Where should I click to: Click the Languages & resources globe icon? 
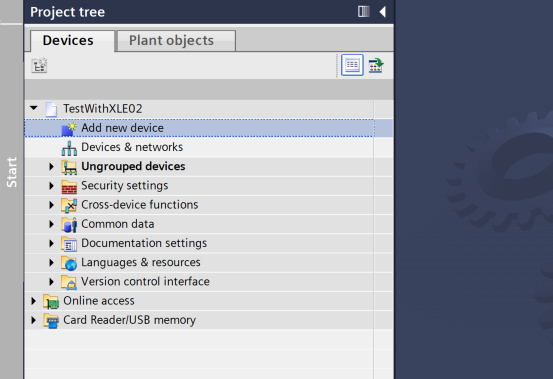pos(69,263)
